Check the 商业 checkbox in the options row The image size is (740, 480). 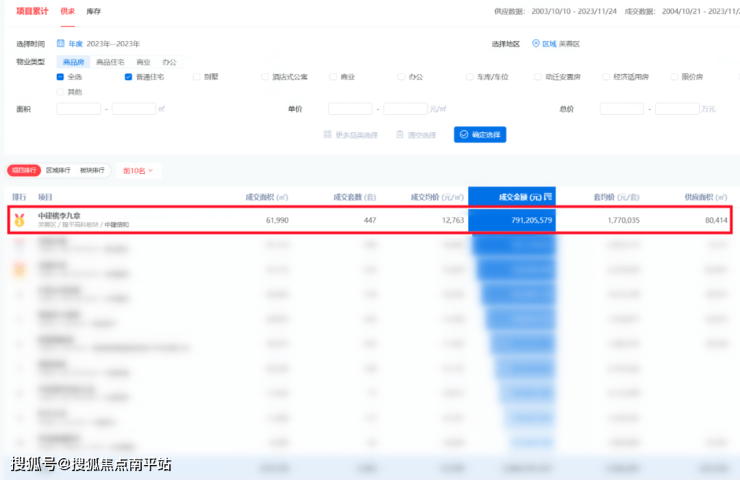click(333, 77)
